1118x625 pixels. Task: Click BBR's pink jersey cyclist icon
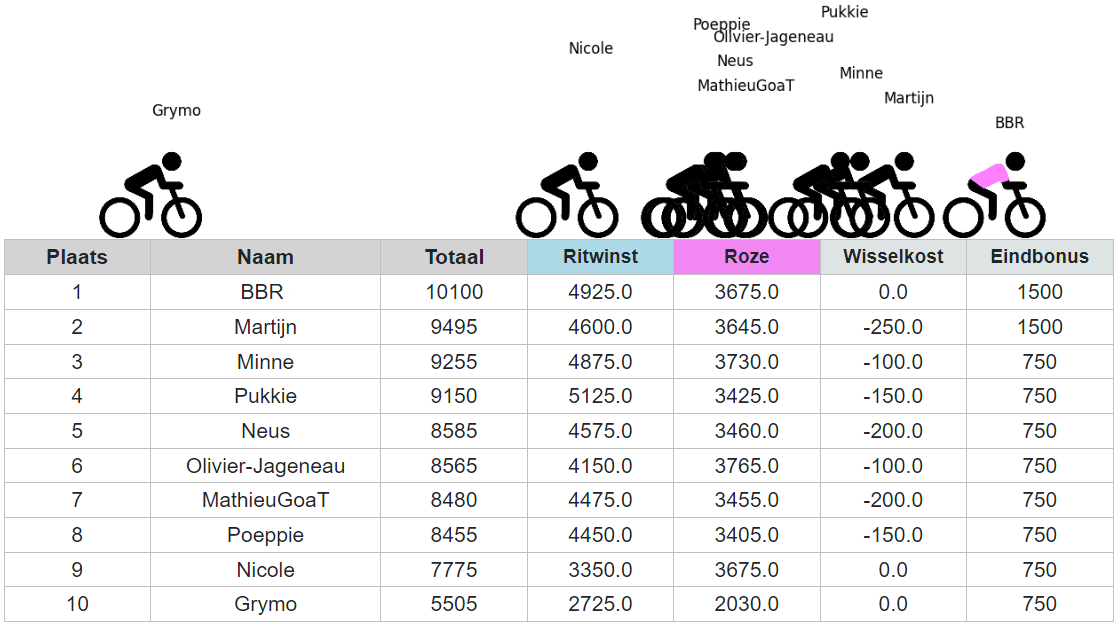[995, 195]
